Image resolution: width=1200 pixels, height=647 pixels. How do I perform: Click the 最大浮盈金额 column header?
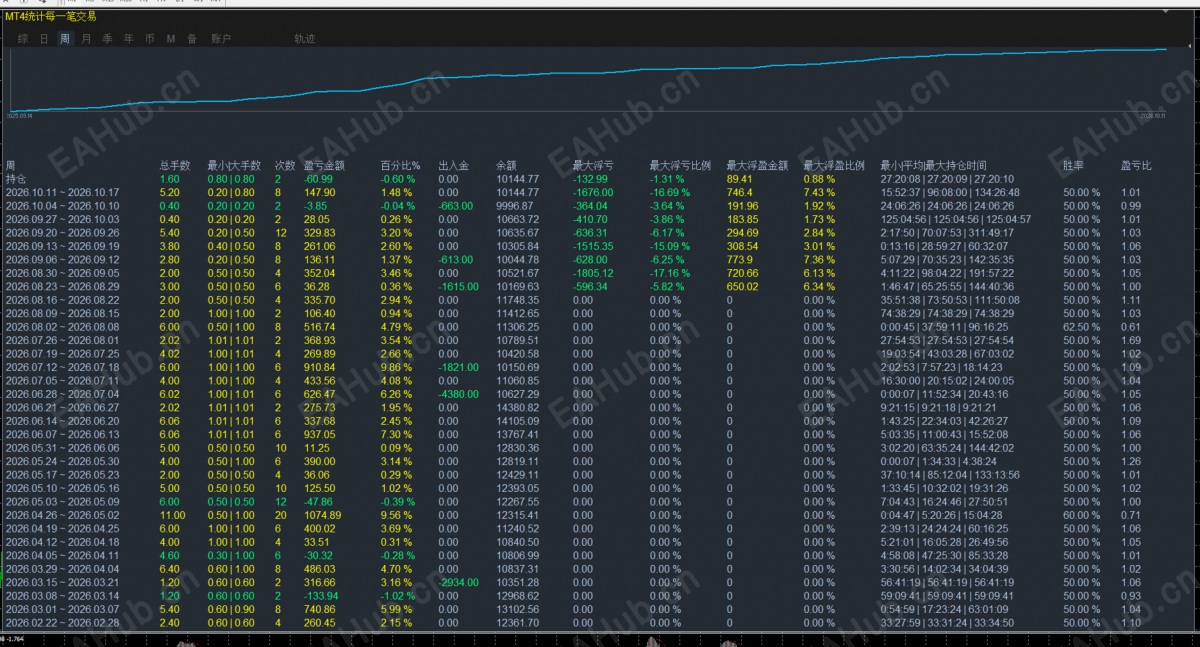757,165
